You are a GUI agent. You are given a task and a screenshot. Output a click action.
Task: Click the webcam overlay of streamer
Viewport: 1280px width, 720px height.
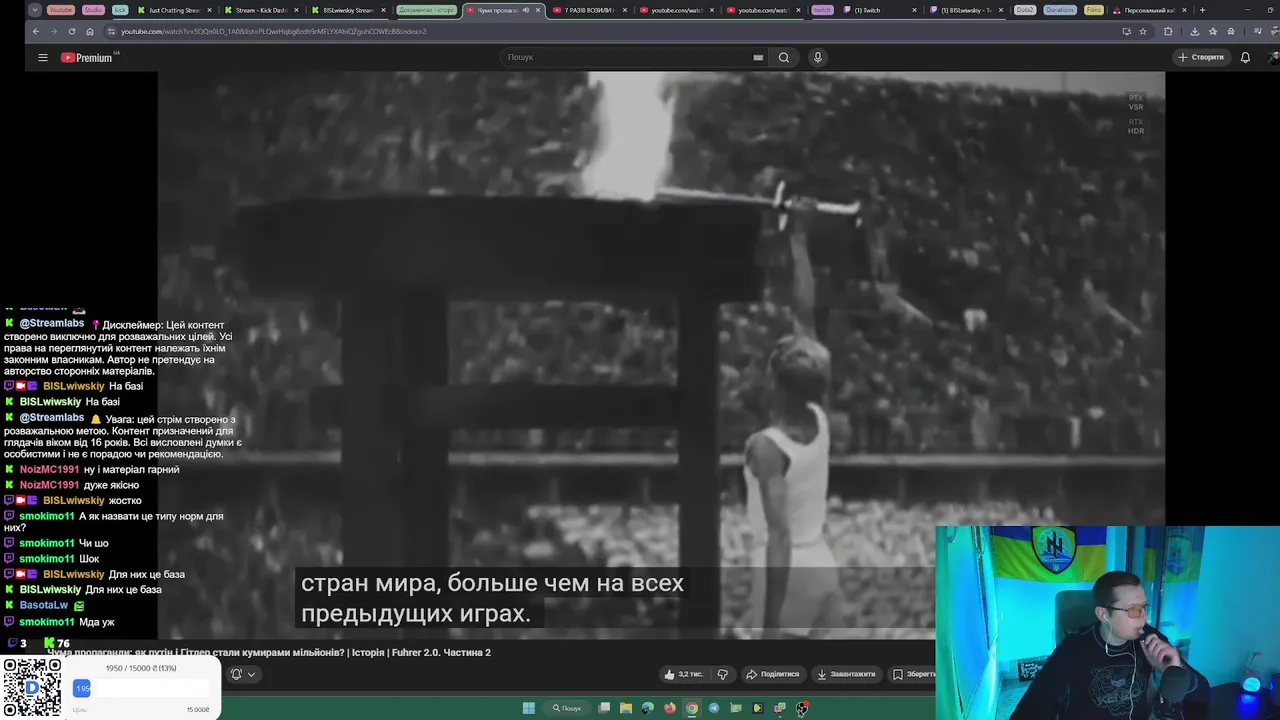pos(1107,622)
